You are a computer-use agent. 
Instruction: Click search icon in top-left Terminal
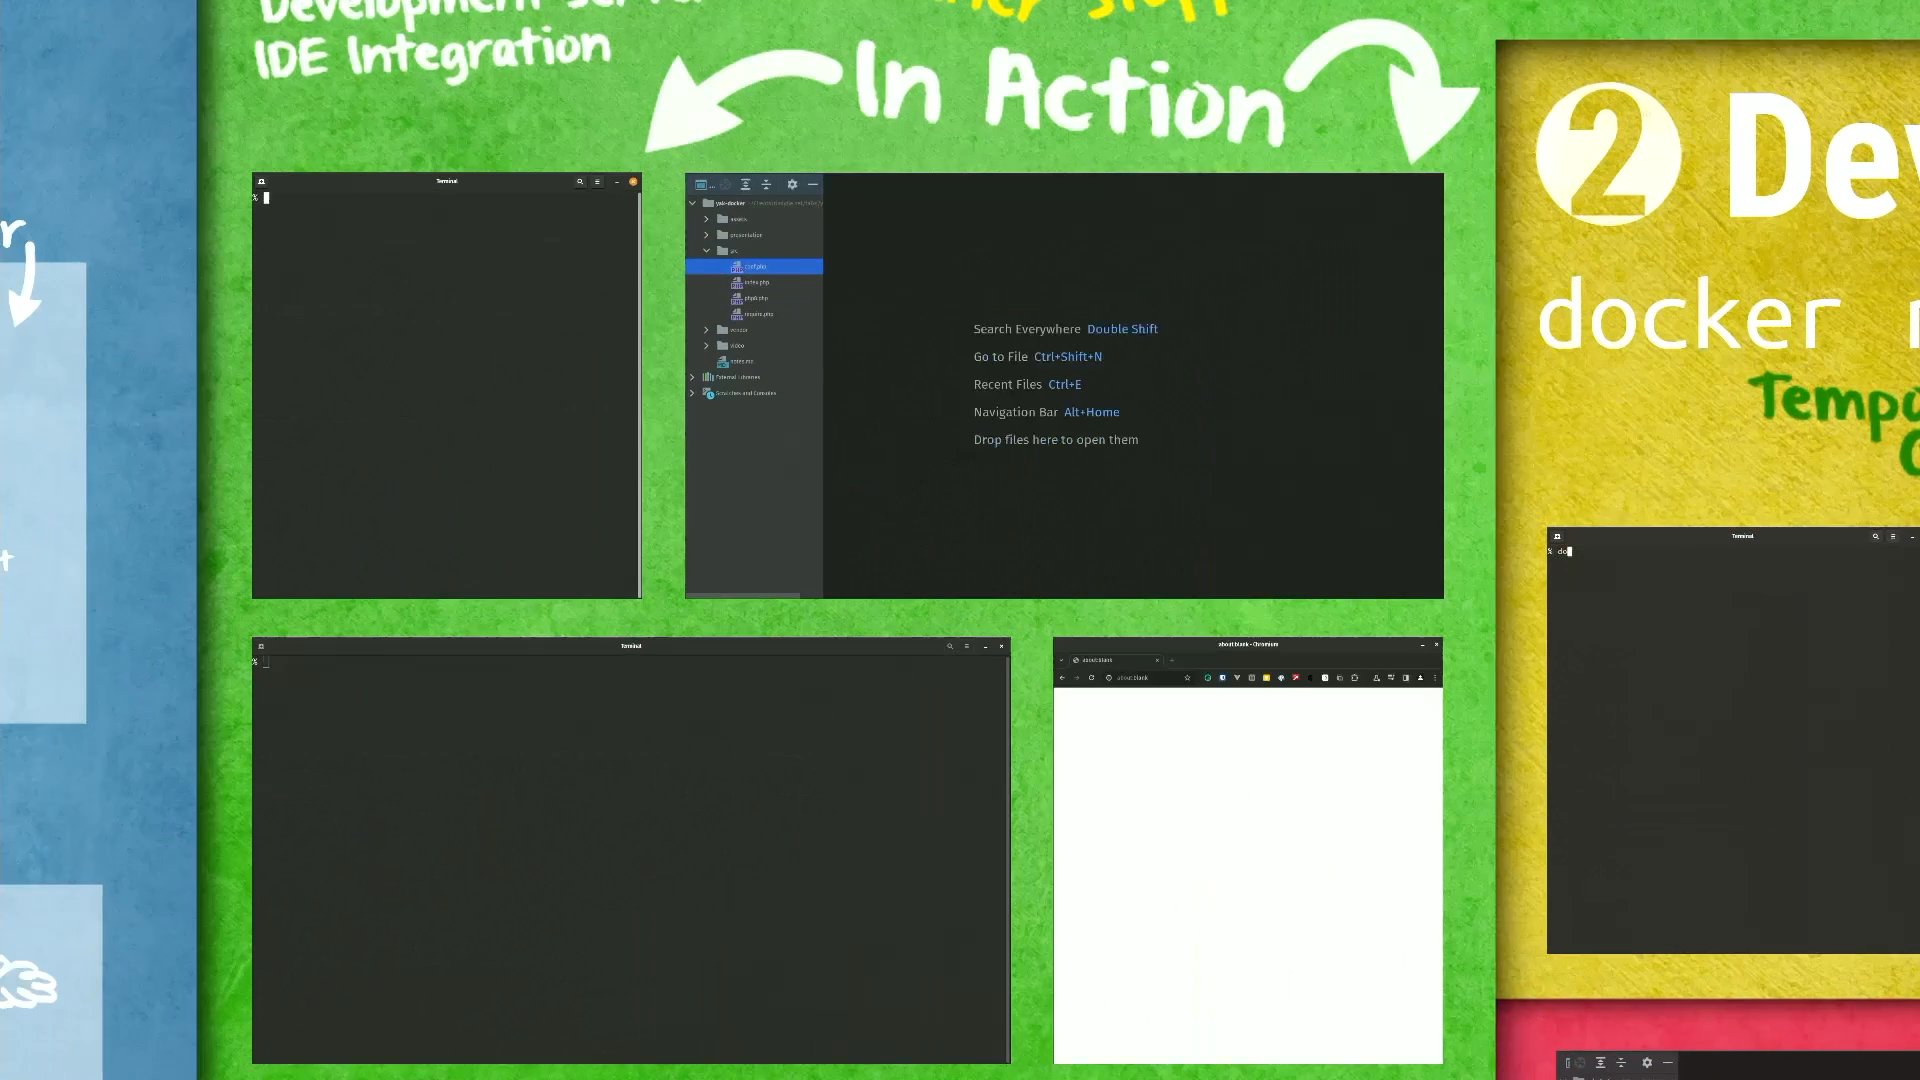coord(580,182)
